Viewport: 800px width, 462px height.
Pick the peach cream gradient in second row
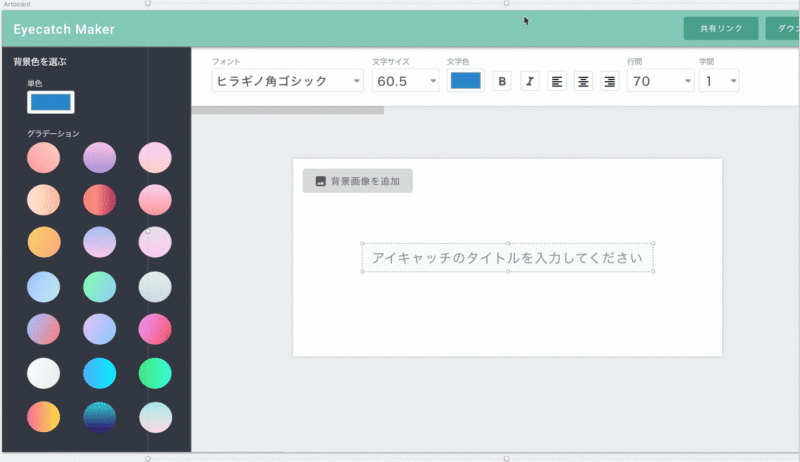[x=43, y=199]
